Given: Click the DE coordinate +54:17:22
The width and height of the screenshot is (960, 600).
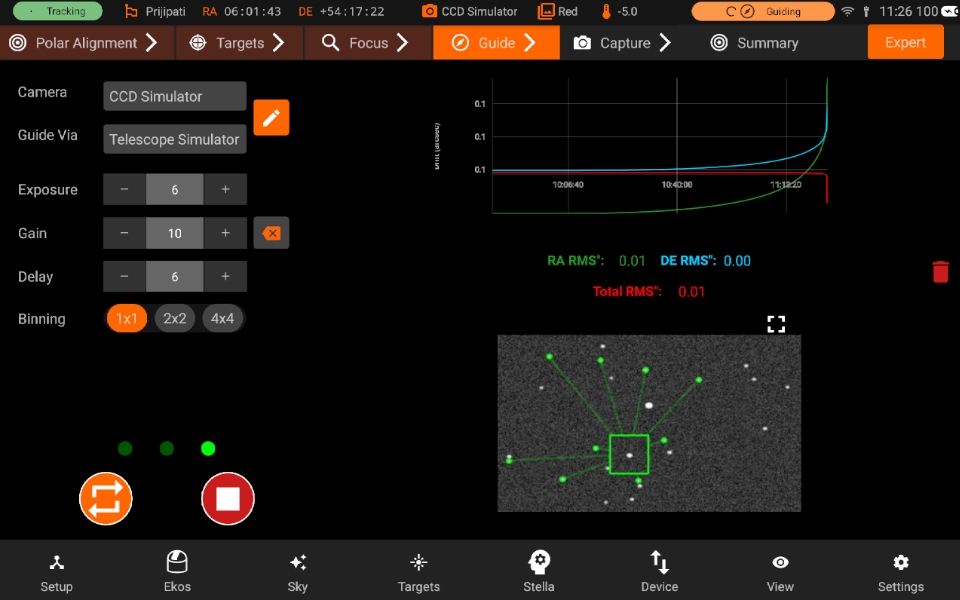Looking at the screenshot, I should click(x=352, y=11).
